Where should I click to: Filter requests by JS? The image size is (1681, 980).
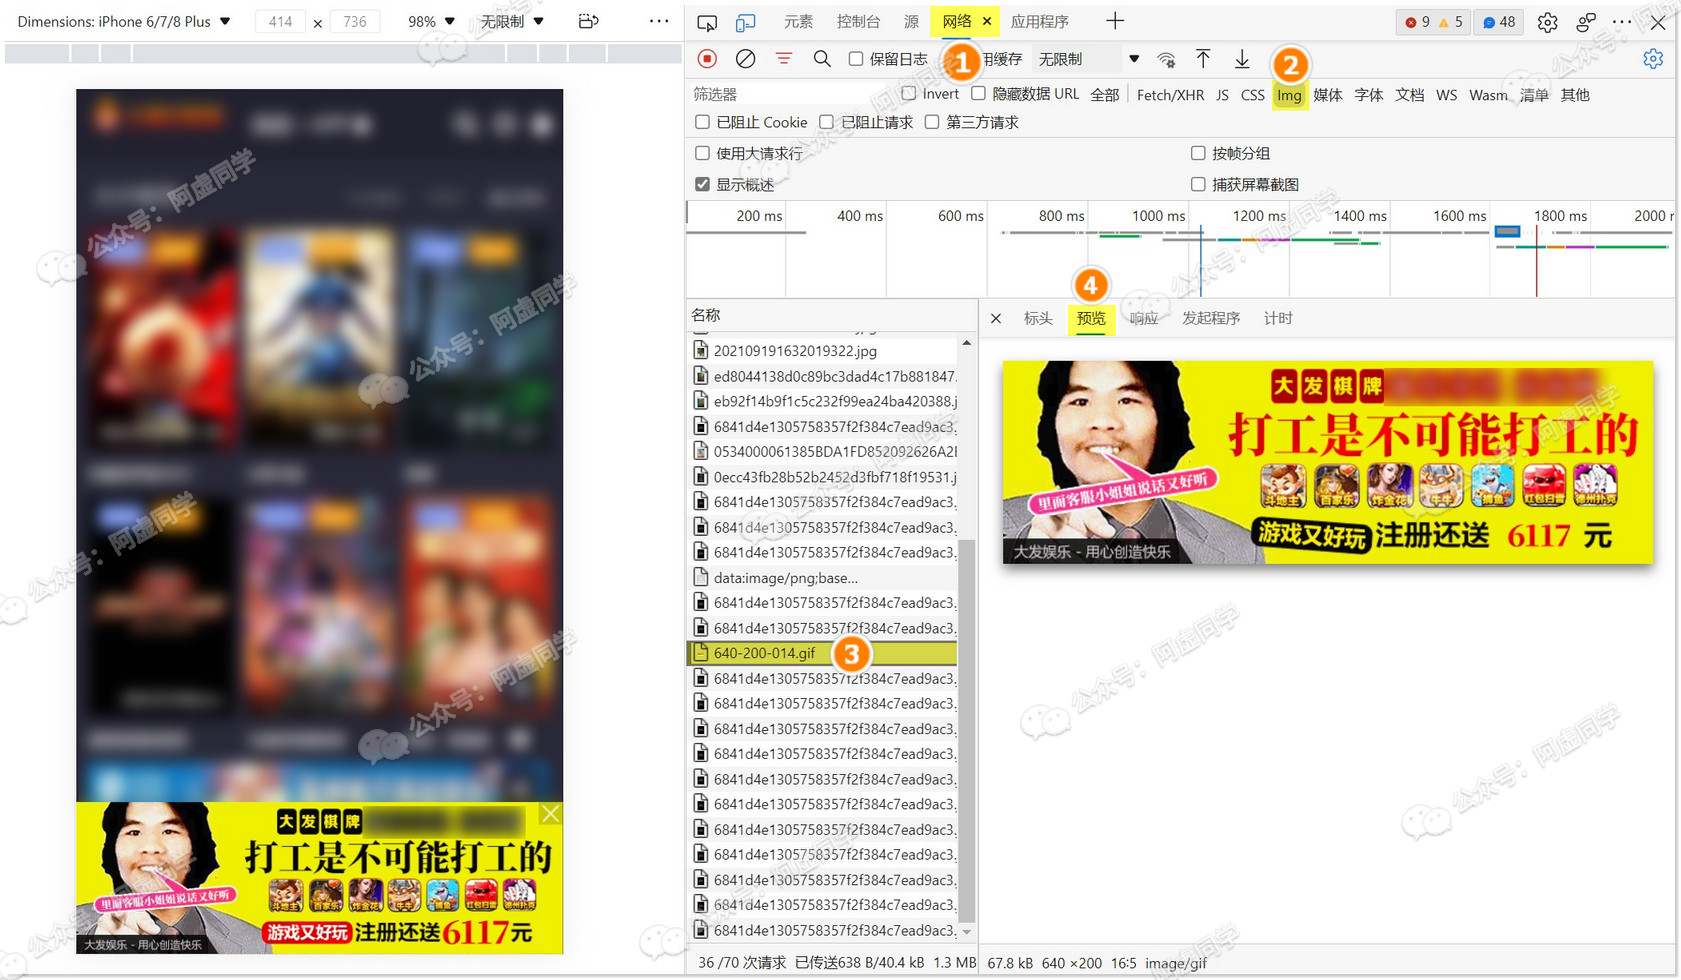[1222, 95]
